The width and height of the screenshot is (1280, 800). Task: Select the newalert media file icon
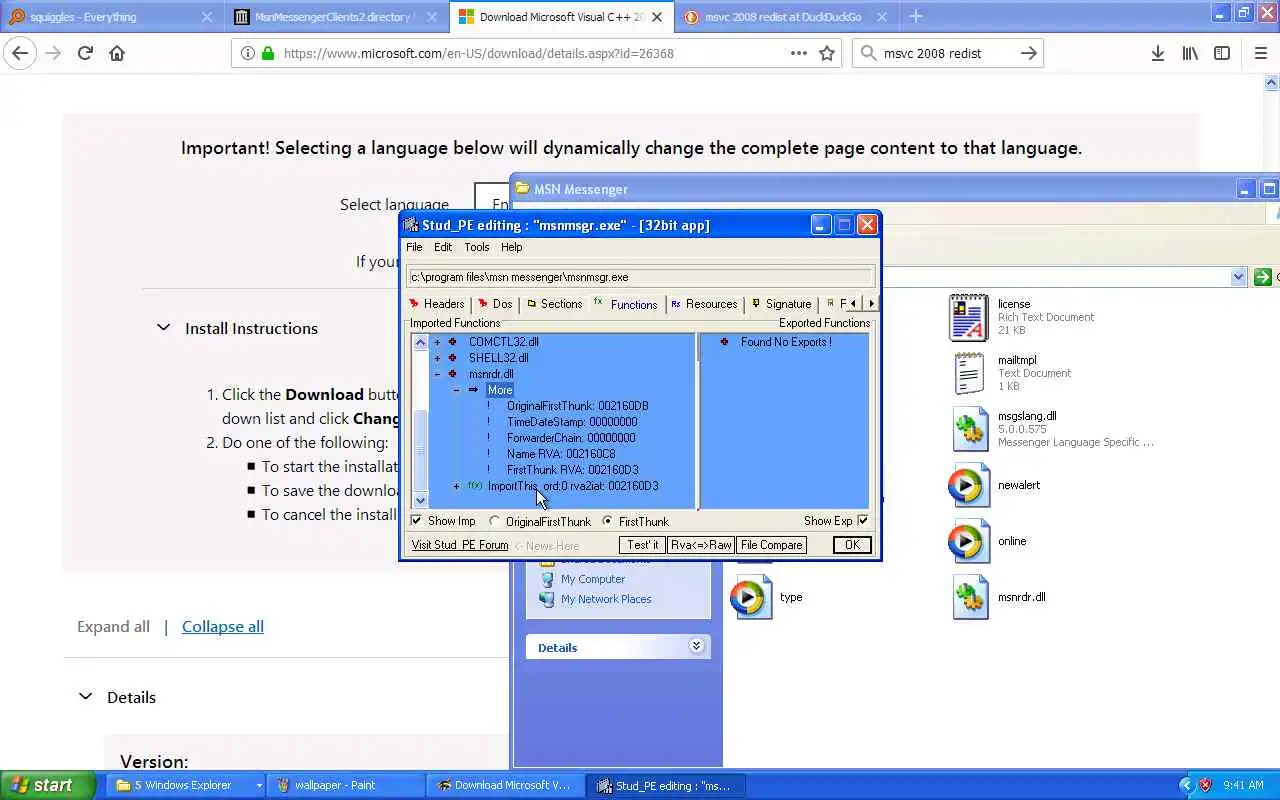[969, 485]
